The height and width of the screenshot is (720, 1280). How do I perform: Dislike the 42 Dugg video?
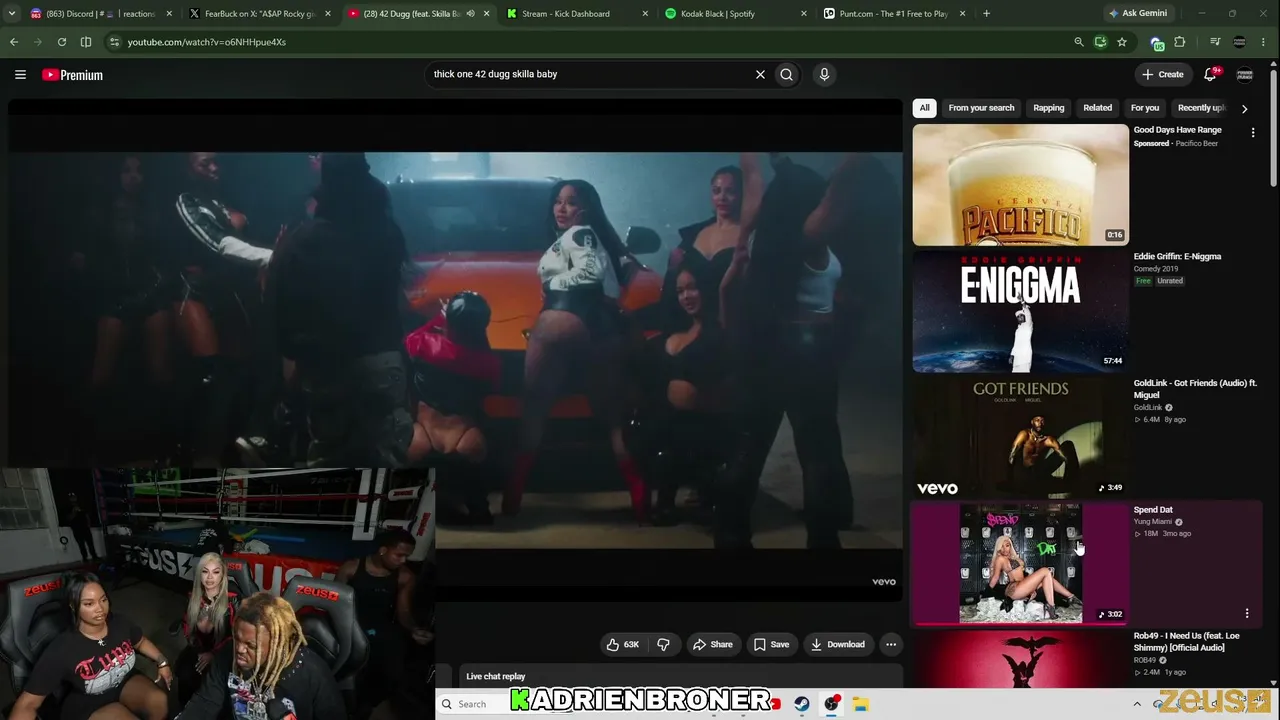663,644
